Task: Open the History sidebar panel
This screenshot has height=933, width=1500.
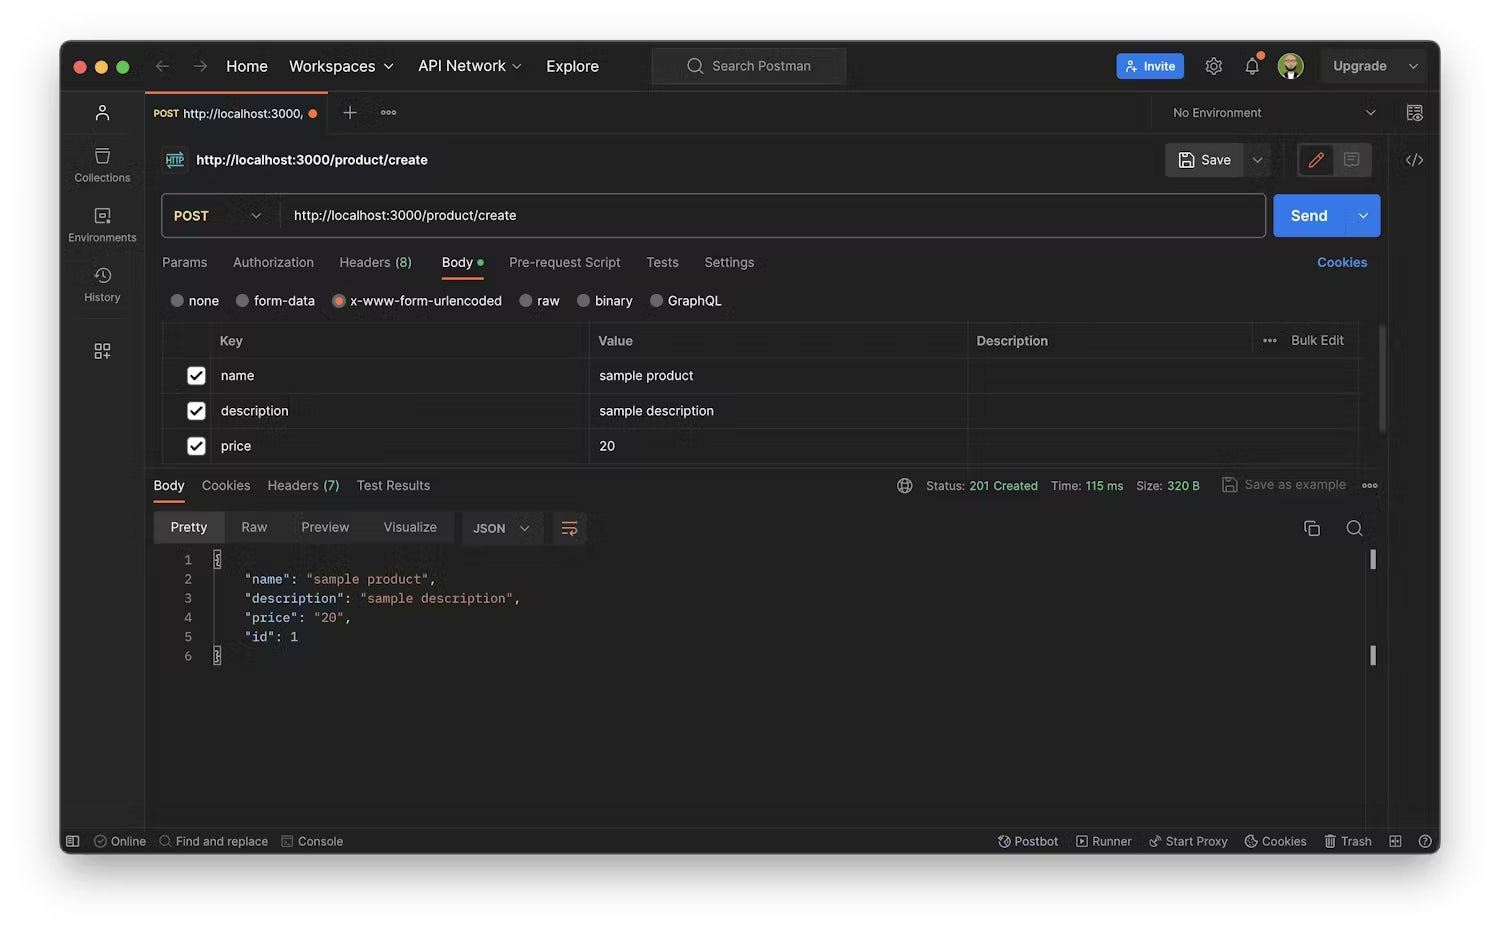Action: point(102,284)
